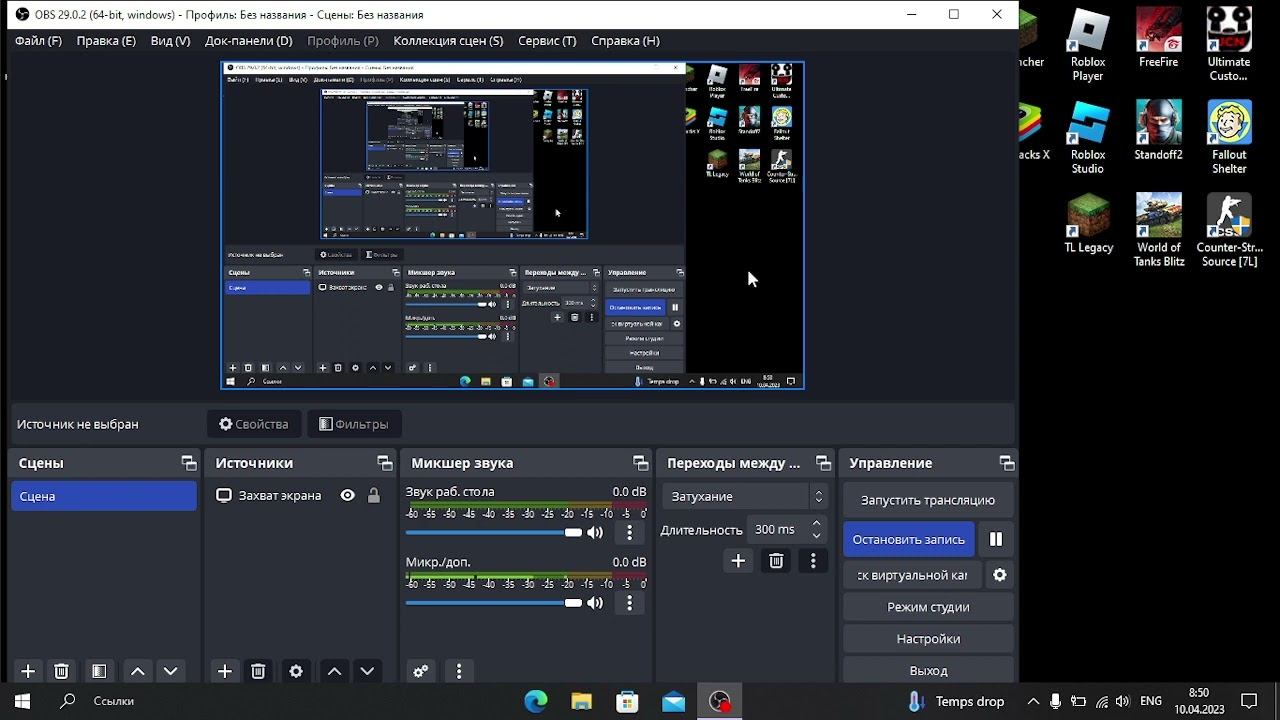Add a scene transition with the plus icon

[738, 562]
